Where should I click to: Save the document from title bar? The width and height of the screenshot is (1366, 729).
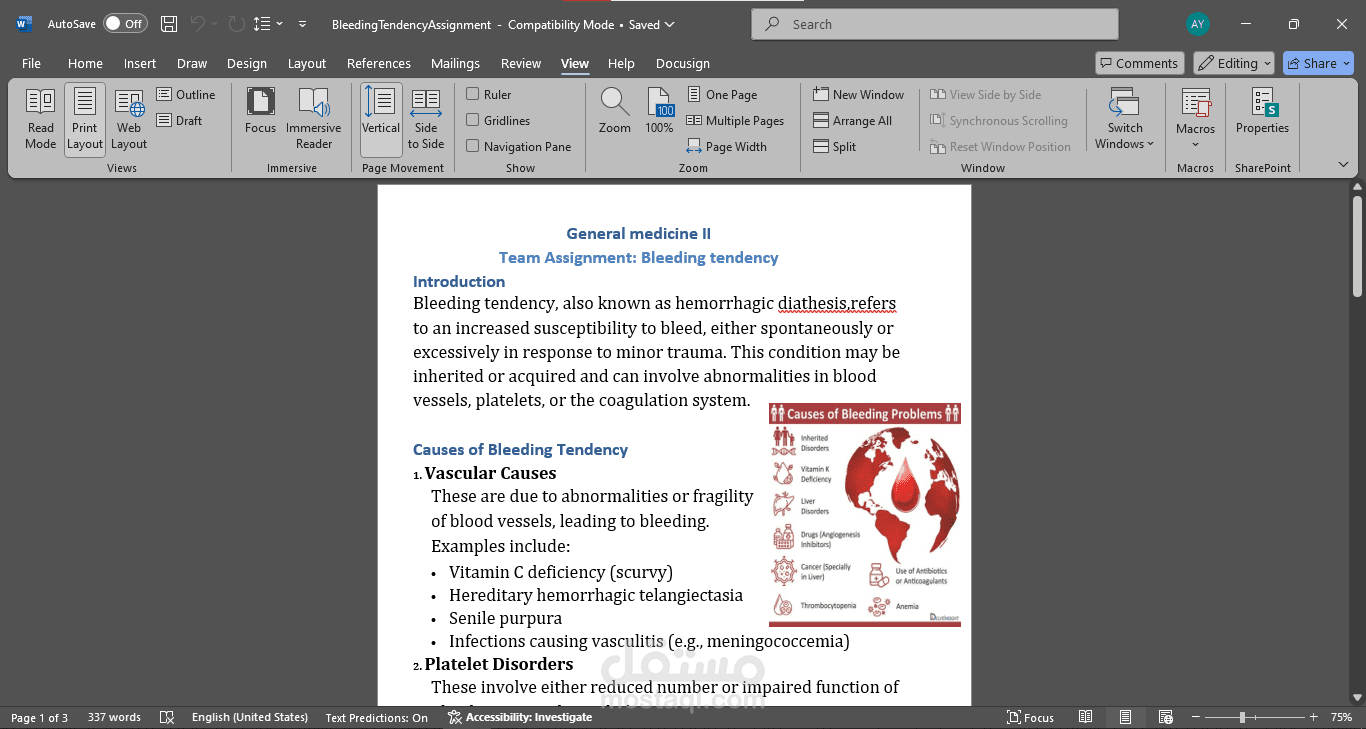169,24
